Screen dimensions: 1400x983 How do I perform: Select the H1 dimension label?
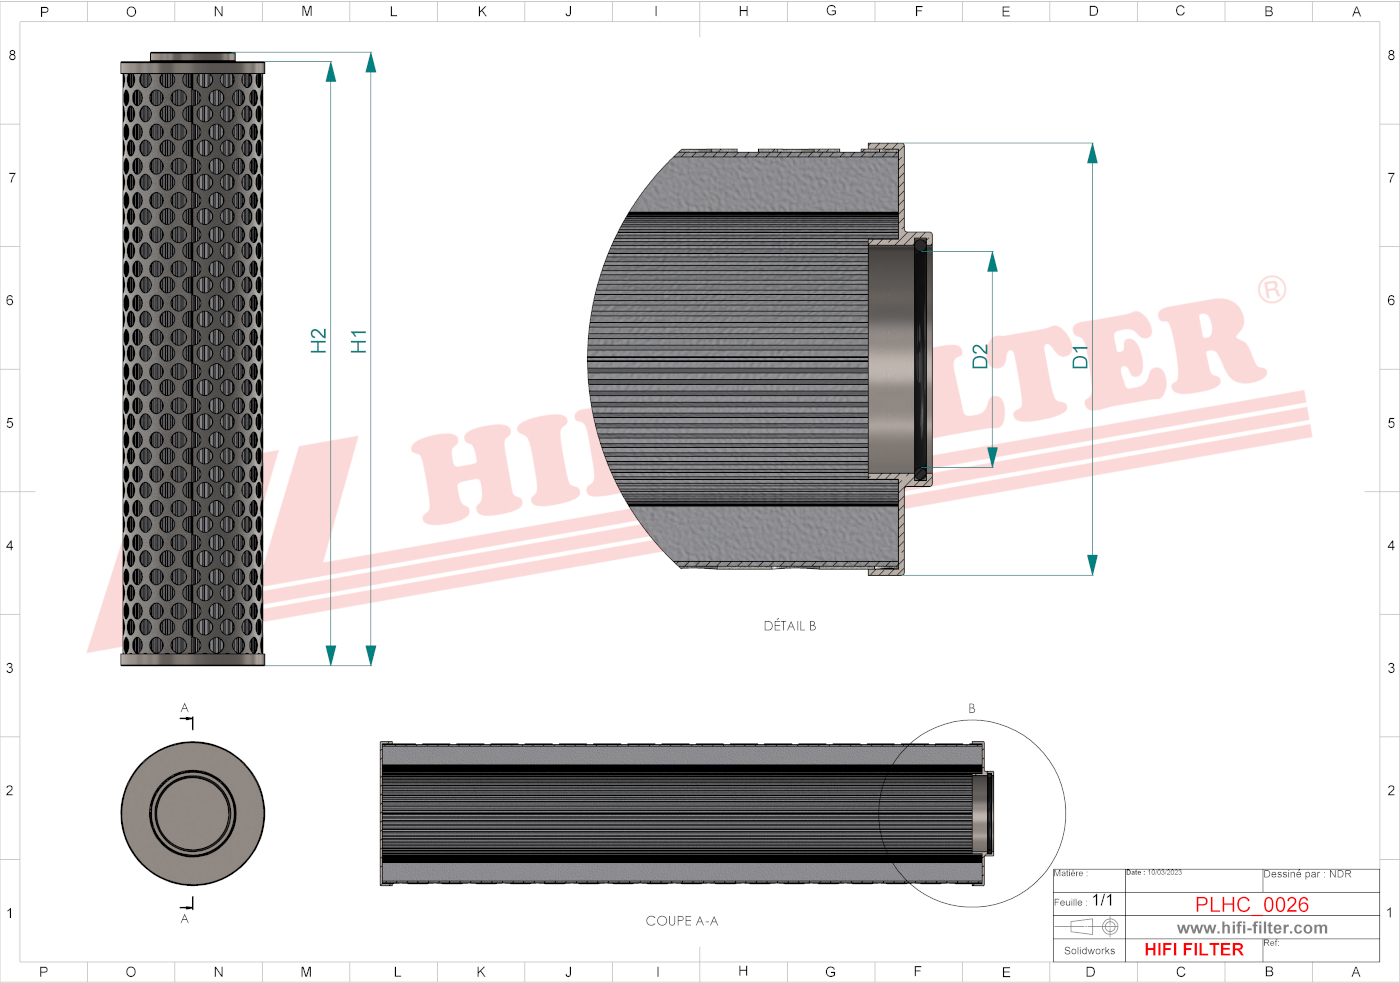[359, 341]
